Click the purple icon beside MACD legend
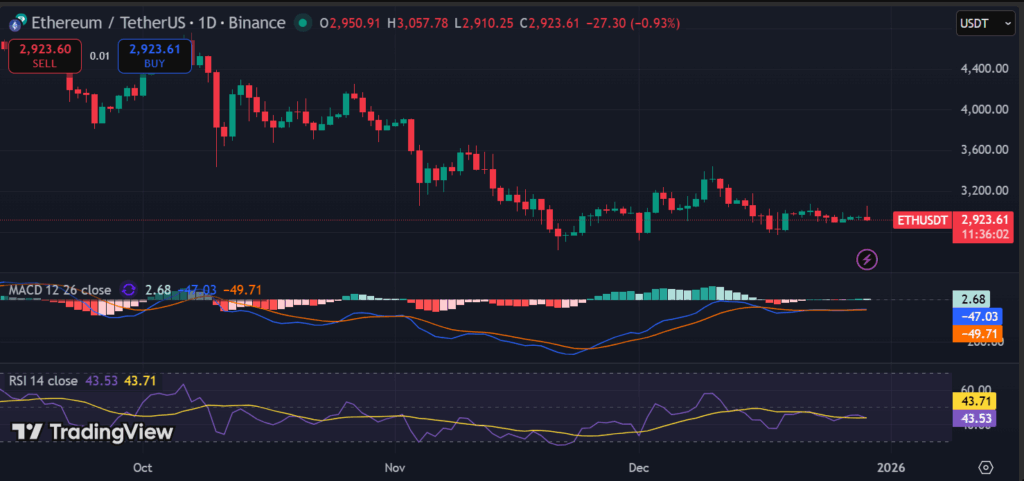The height and width of the screenshot is (481, 1024). coord(128,290)
